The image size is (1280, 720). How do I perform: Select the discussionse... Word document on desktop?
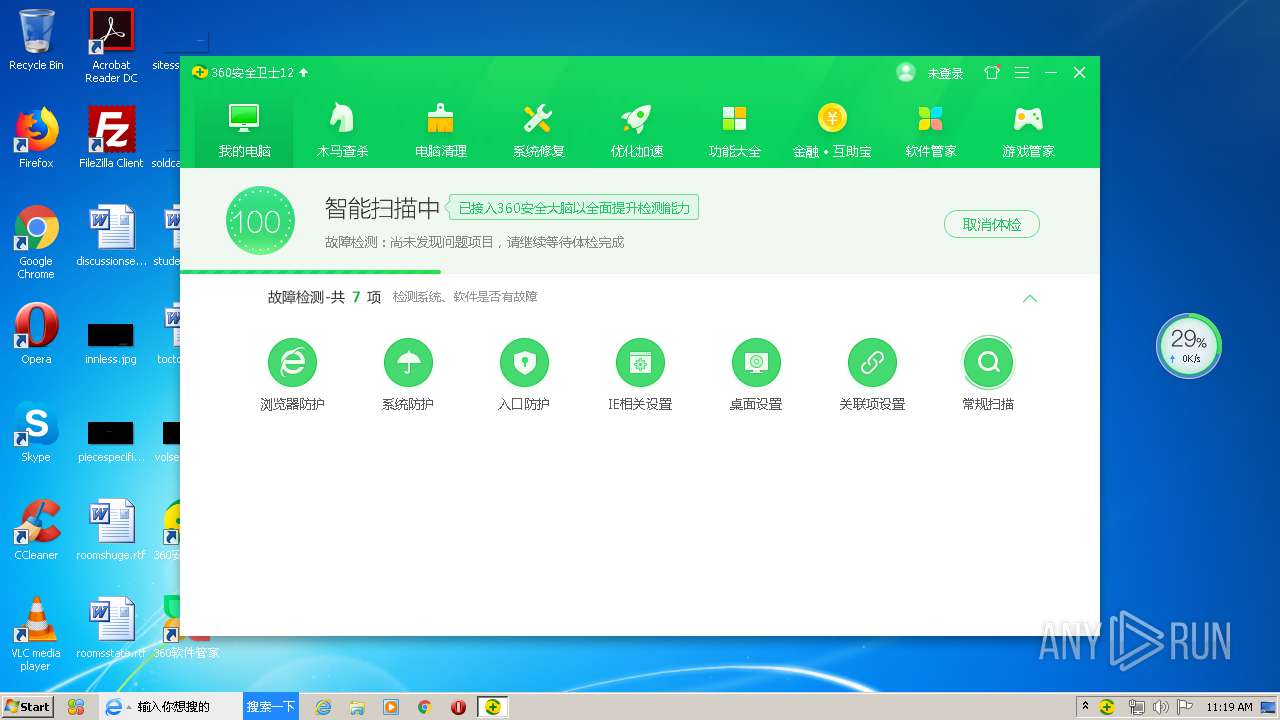111,236
